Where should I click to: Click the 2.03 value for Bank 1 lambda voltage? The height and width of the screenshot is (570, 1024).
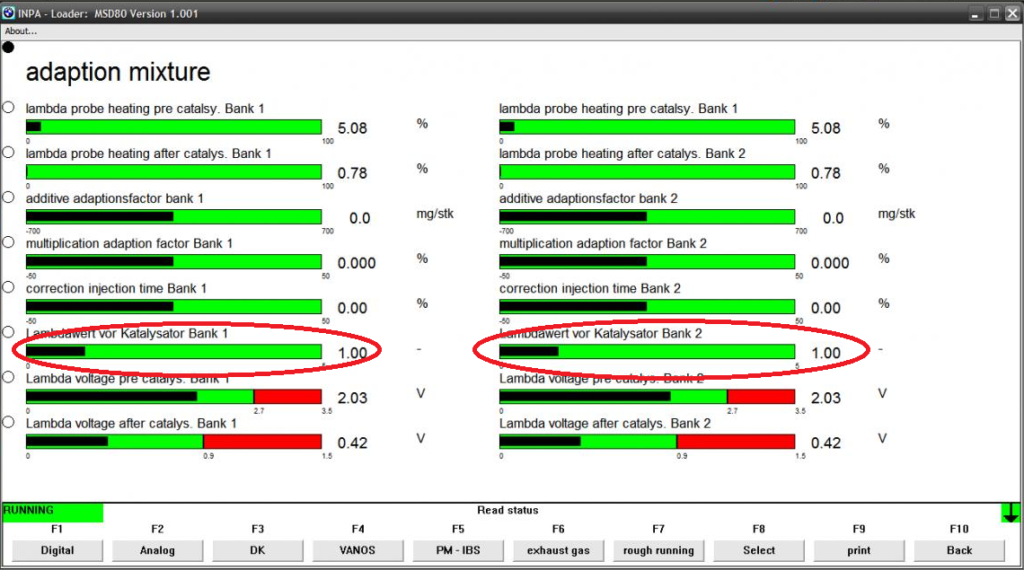tap(353, 398)
